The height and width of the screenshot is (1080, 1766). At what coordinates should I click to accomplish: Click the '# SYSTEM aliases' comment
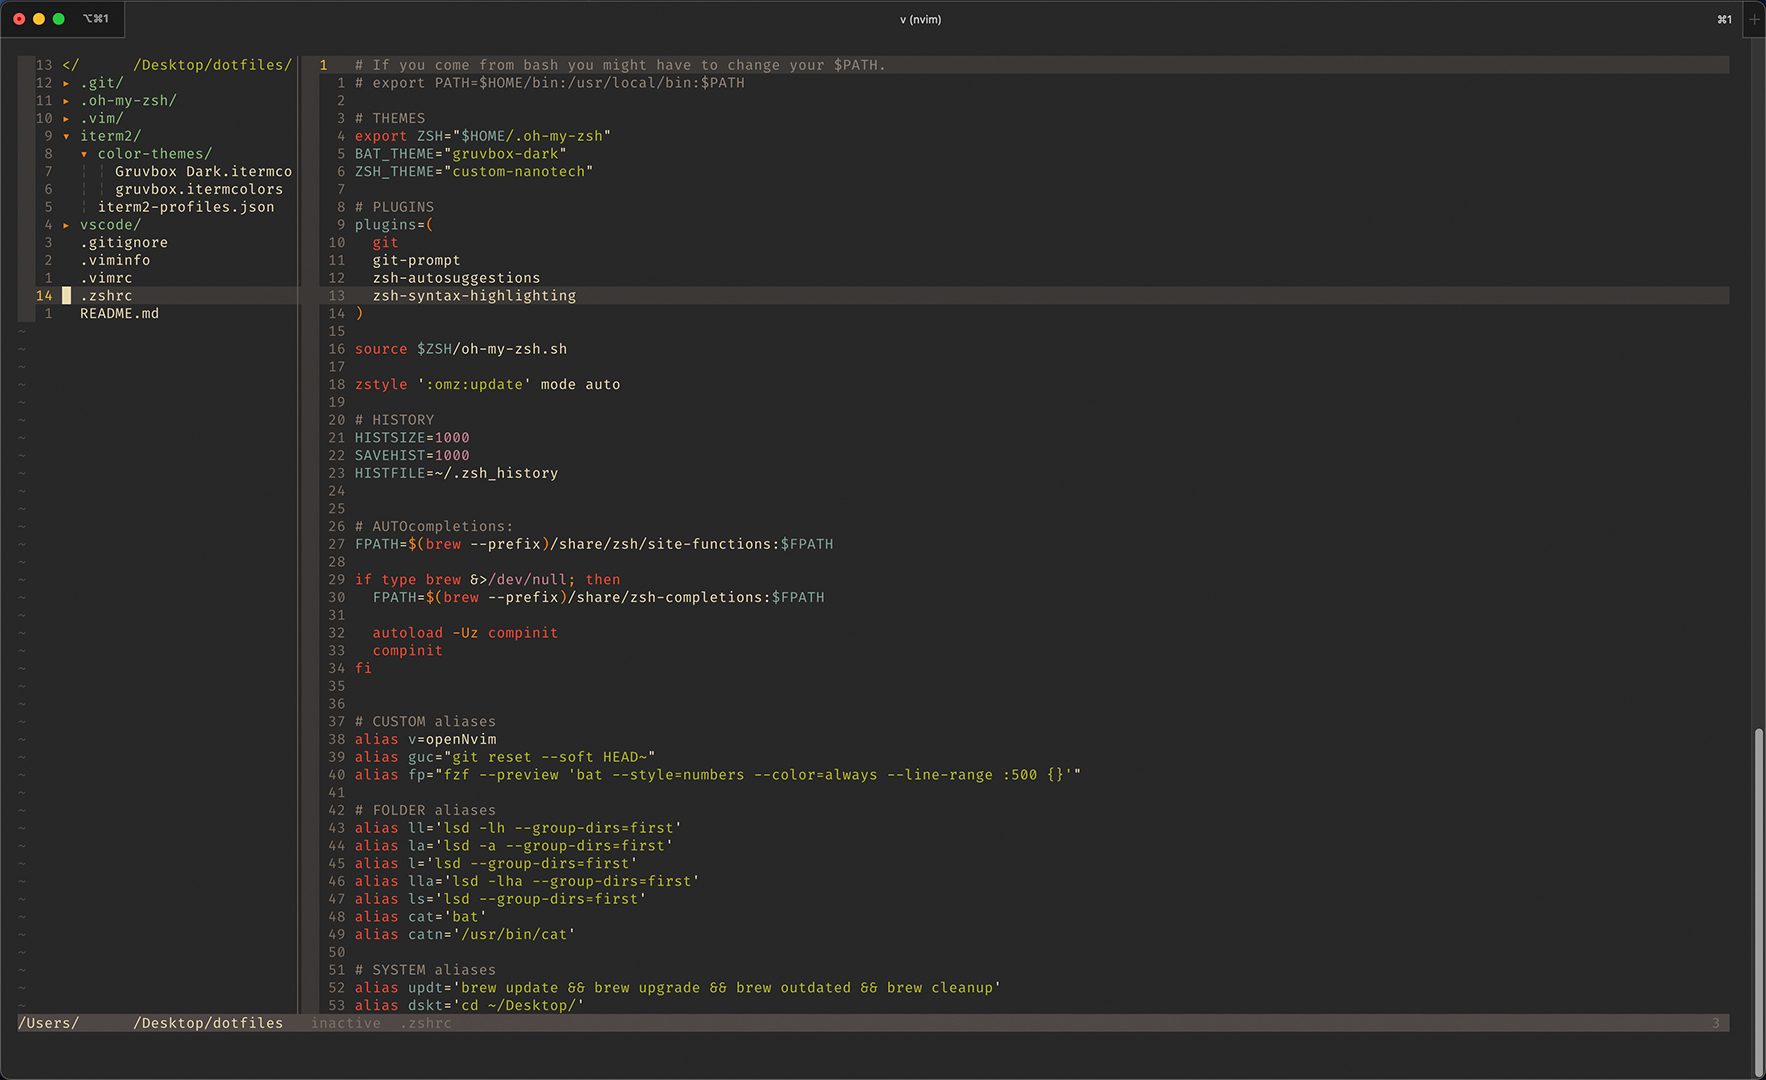tap(425, 970)
